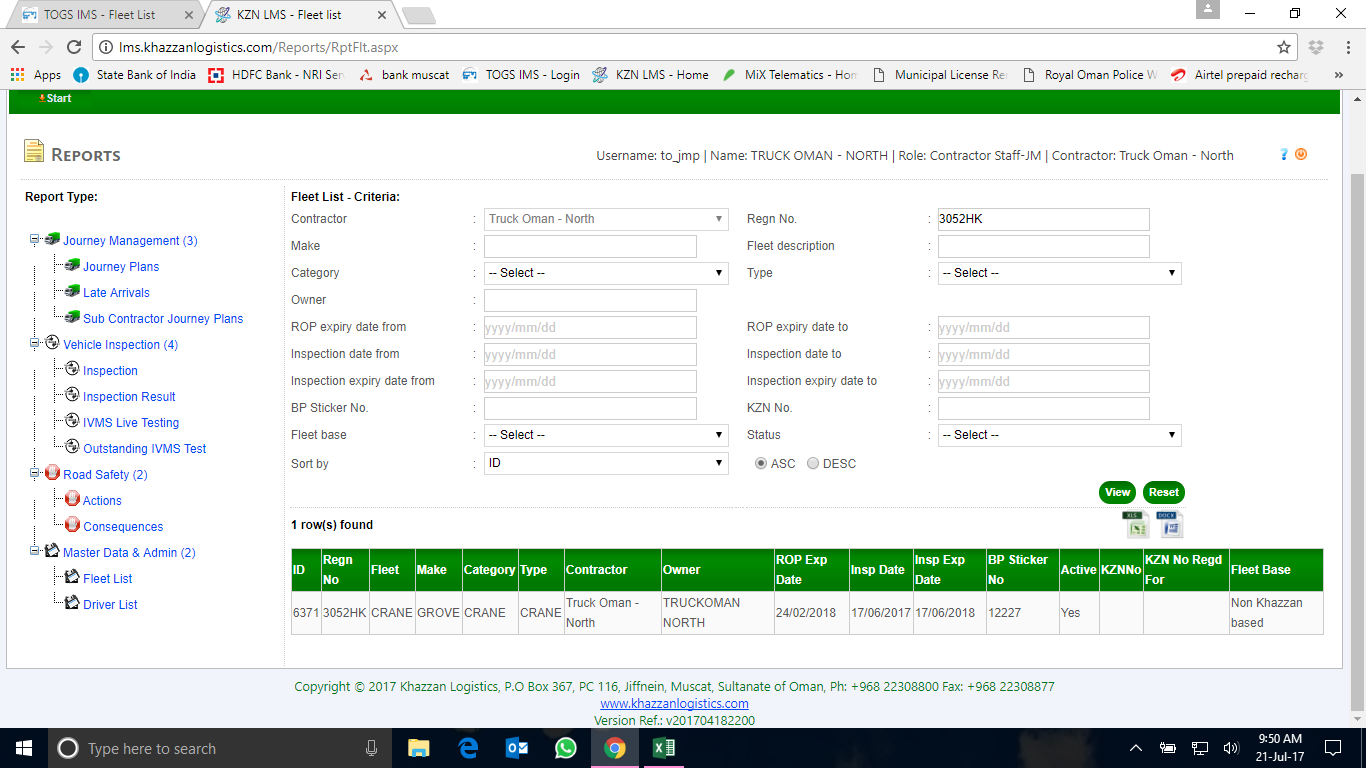Click the blue help question mark icon
This screenshot has height=768, width=1366.
click(x=1284, y=154)
